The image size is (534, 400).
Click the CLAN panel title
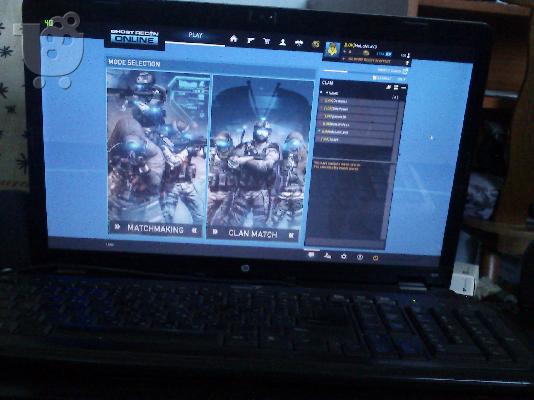click(x=328, y=83)
